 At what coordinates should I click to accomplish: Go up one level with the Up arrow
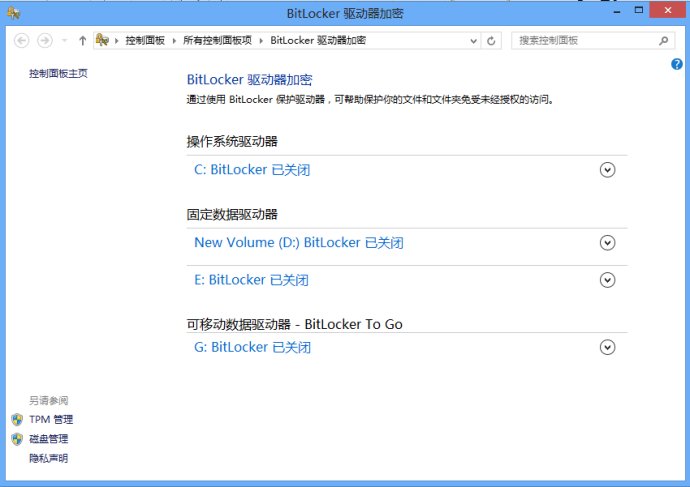pyautogui.click(x=82, y=41)
